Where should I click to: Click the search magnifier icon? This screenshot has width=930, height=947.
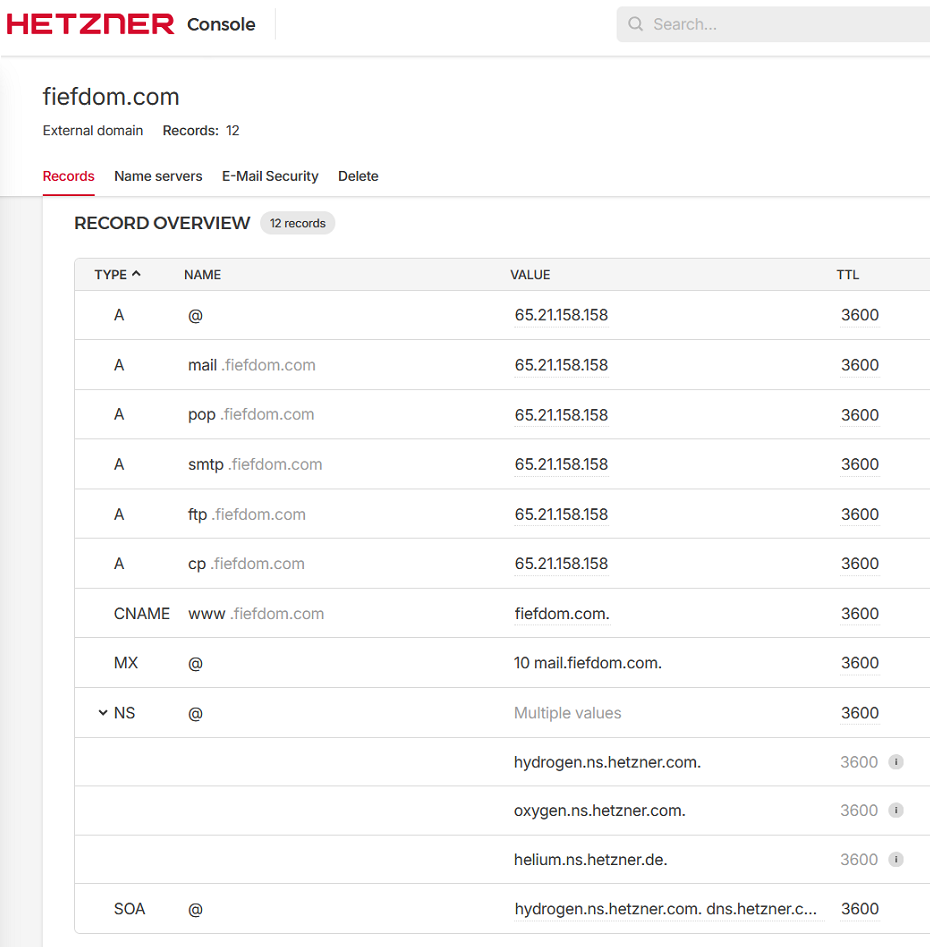(x=635, y=24)
